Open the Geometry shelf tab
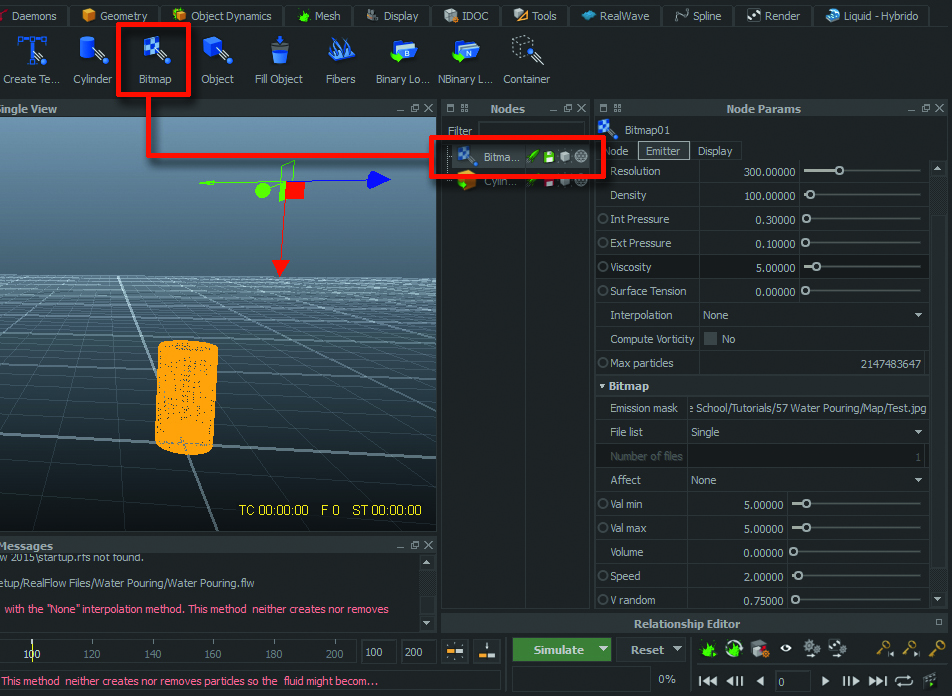Image resolution: width=952 pixels, height=696 pixels. point(115,16)
